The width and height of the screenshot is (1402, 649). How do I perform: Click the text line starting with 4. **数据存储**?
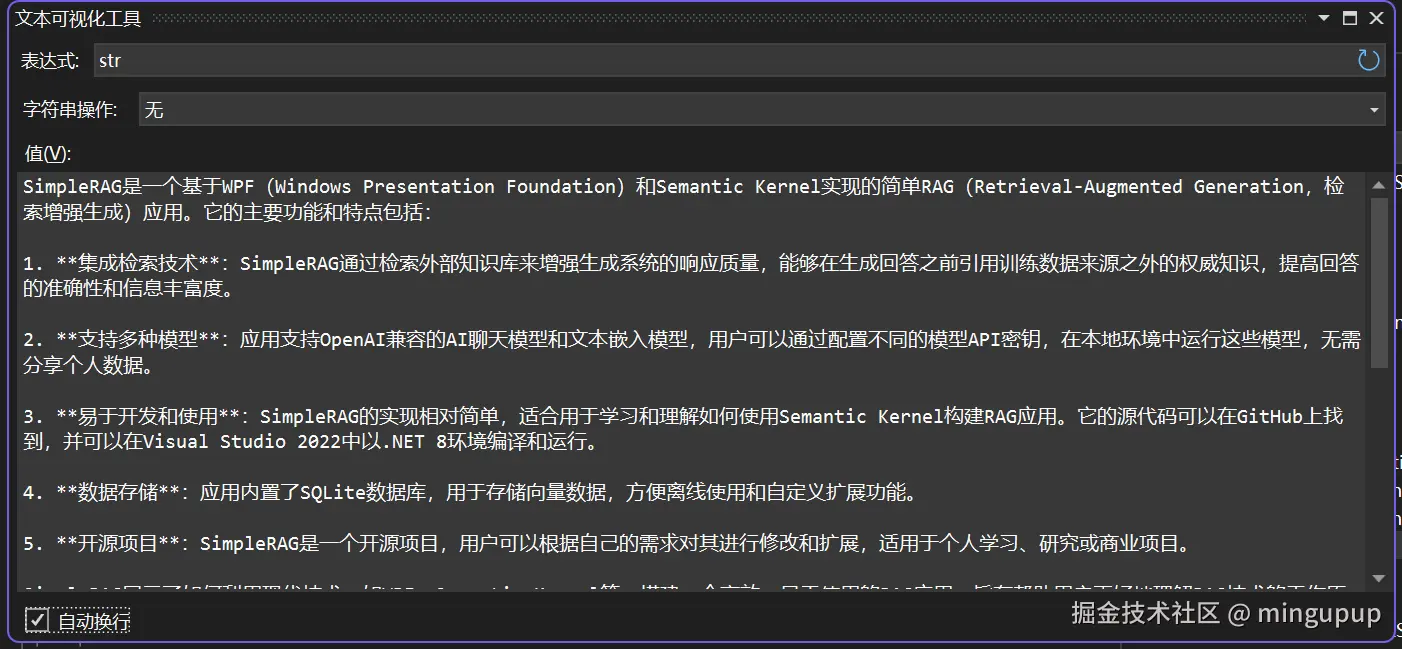(x=470, y=492)
